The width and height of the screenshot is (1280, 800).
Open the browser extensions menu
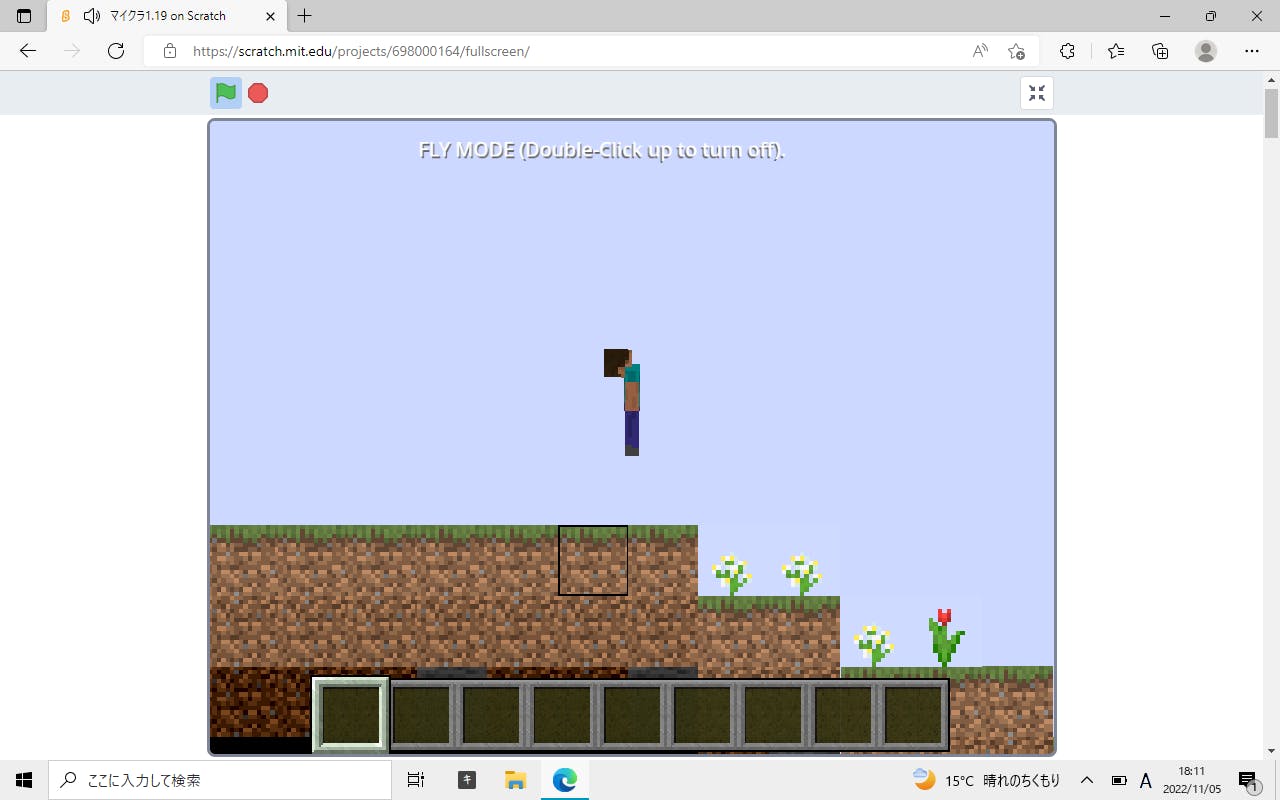1067,51
